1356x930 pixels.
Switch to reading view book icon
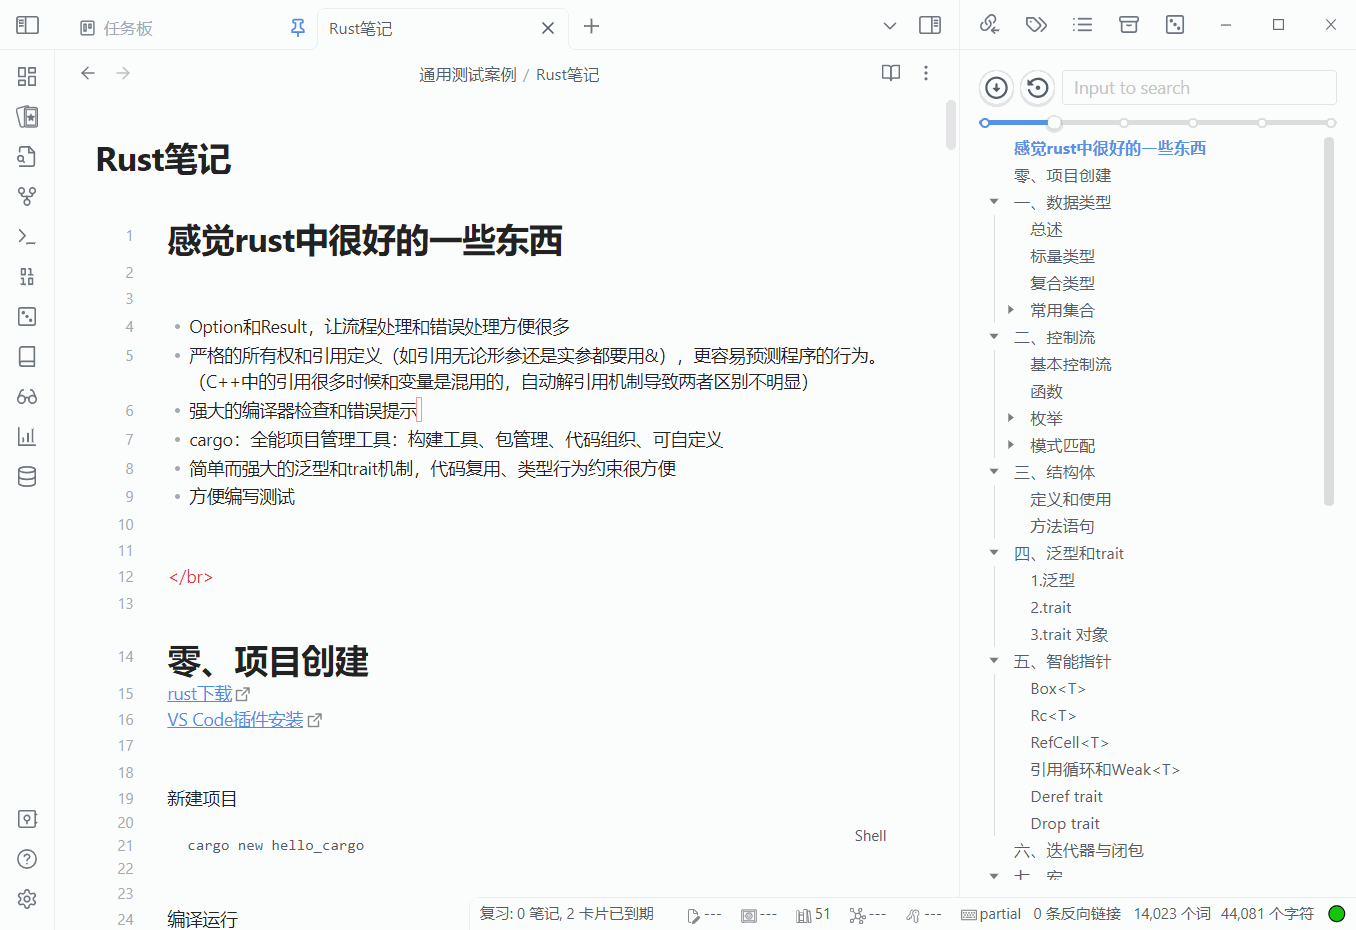[891, 73]
